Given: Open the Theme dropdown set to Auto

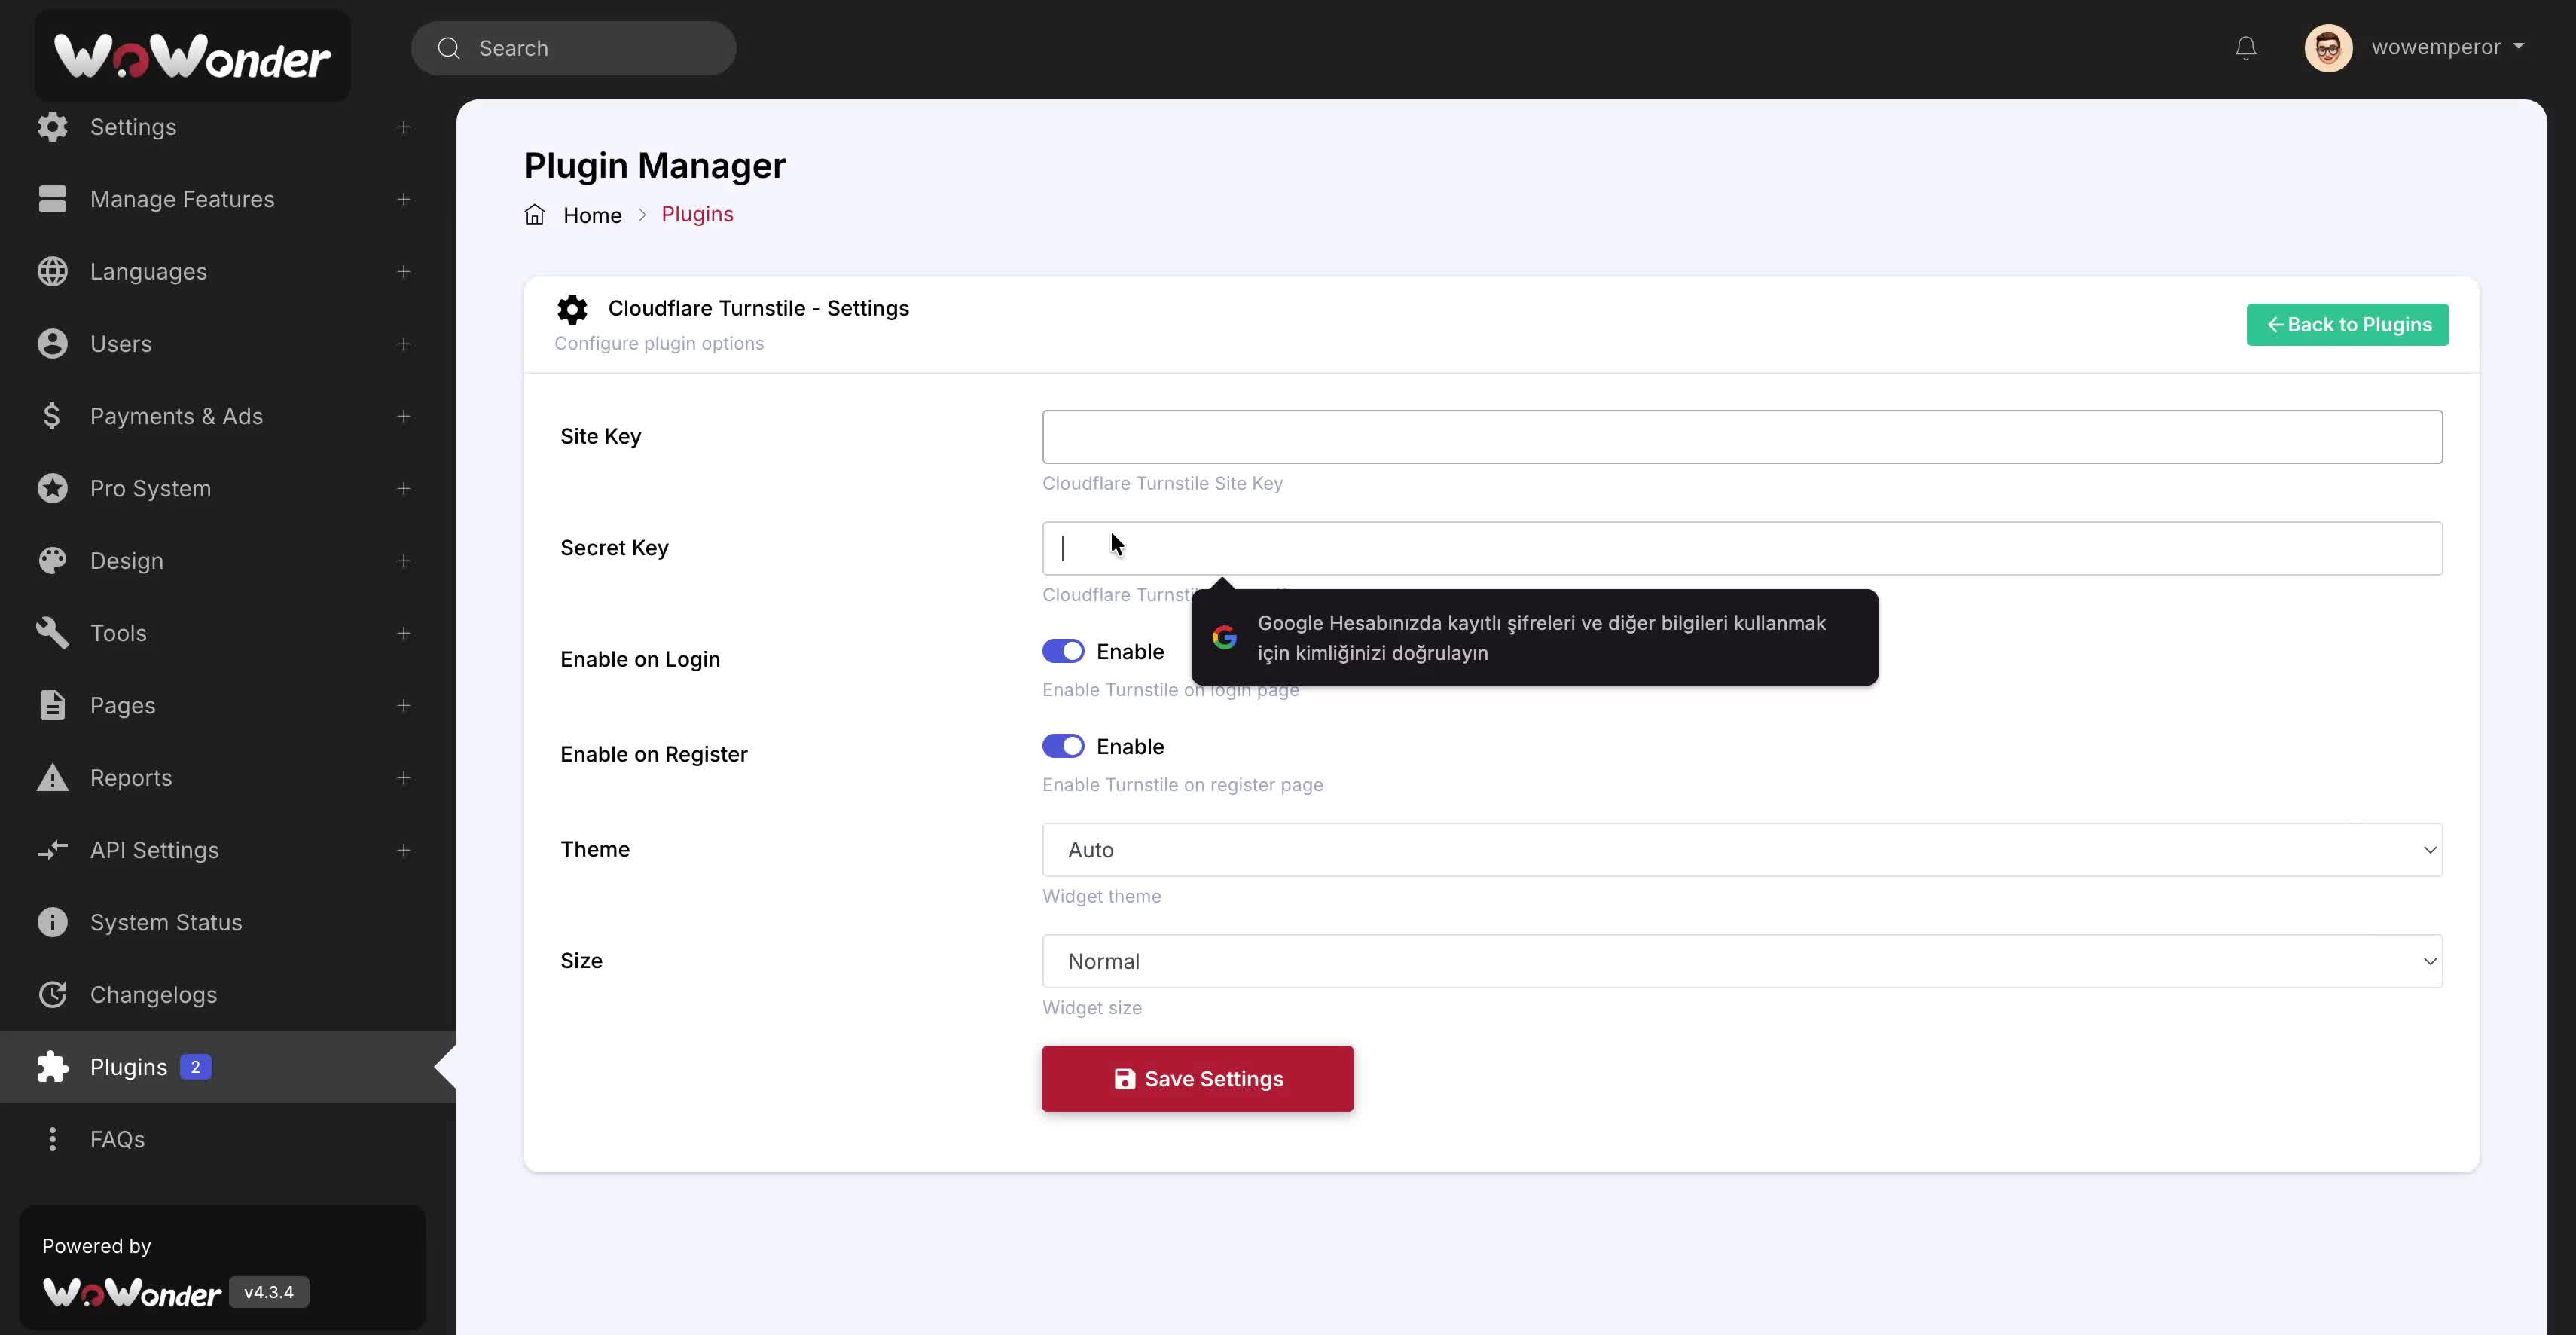Looking at the screenshot, I should 1741,850.
